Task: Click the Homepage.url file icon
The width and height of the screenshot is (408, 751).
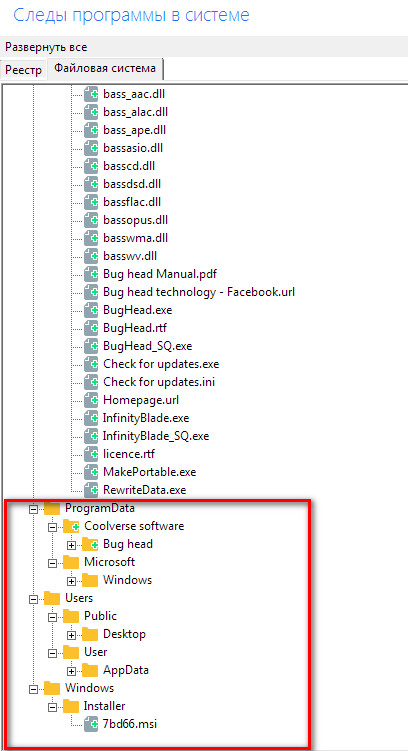Action: (91, 400)
